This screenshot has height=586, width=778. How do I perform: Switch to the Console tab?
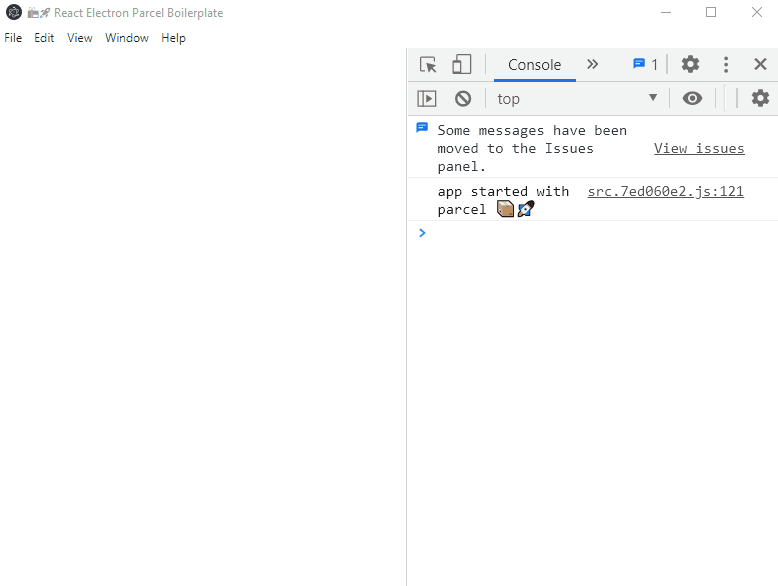[x=534, y=65]
